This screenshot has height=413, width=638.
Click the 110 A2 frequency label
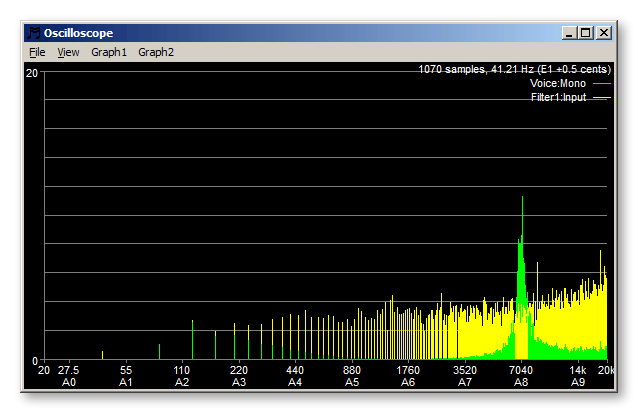pos(181,376)
